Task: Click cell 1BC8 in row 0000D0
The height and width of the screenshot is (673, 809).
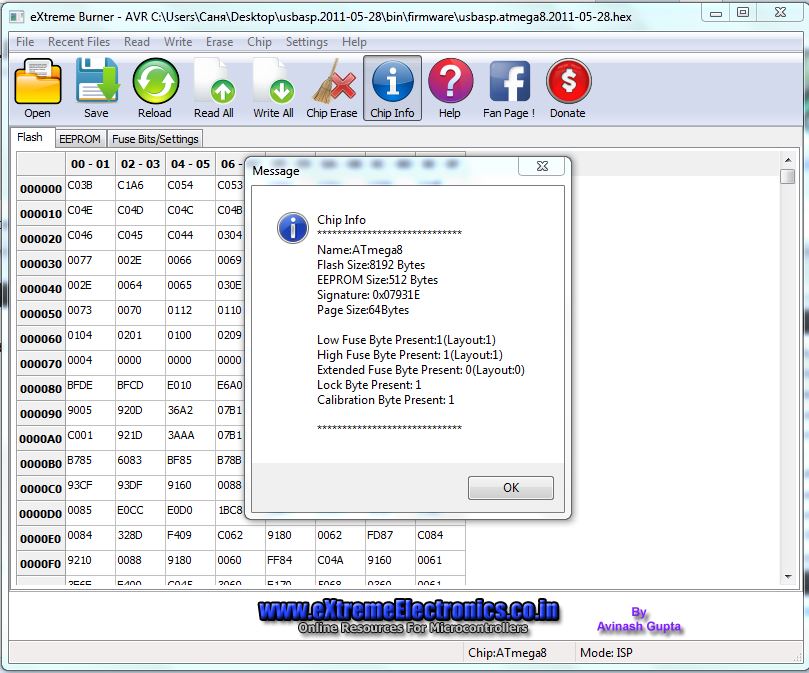Action: click(x=230, y=514)
